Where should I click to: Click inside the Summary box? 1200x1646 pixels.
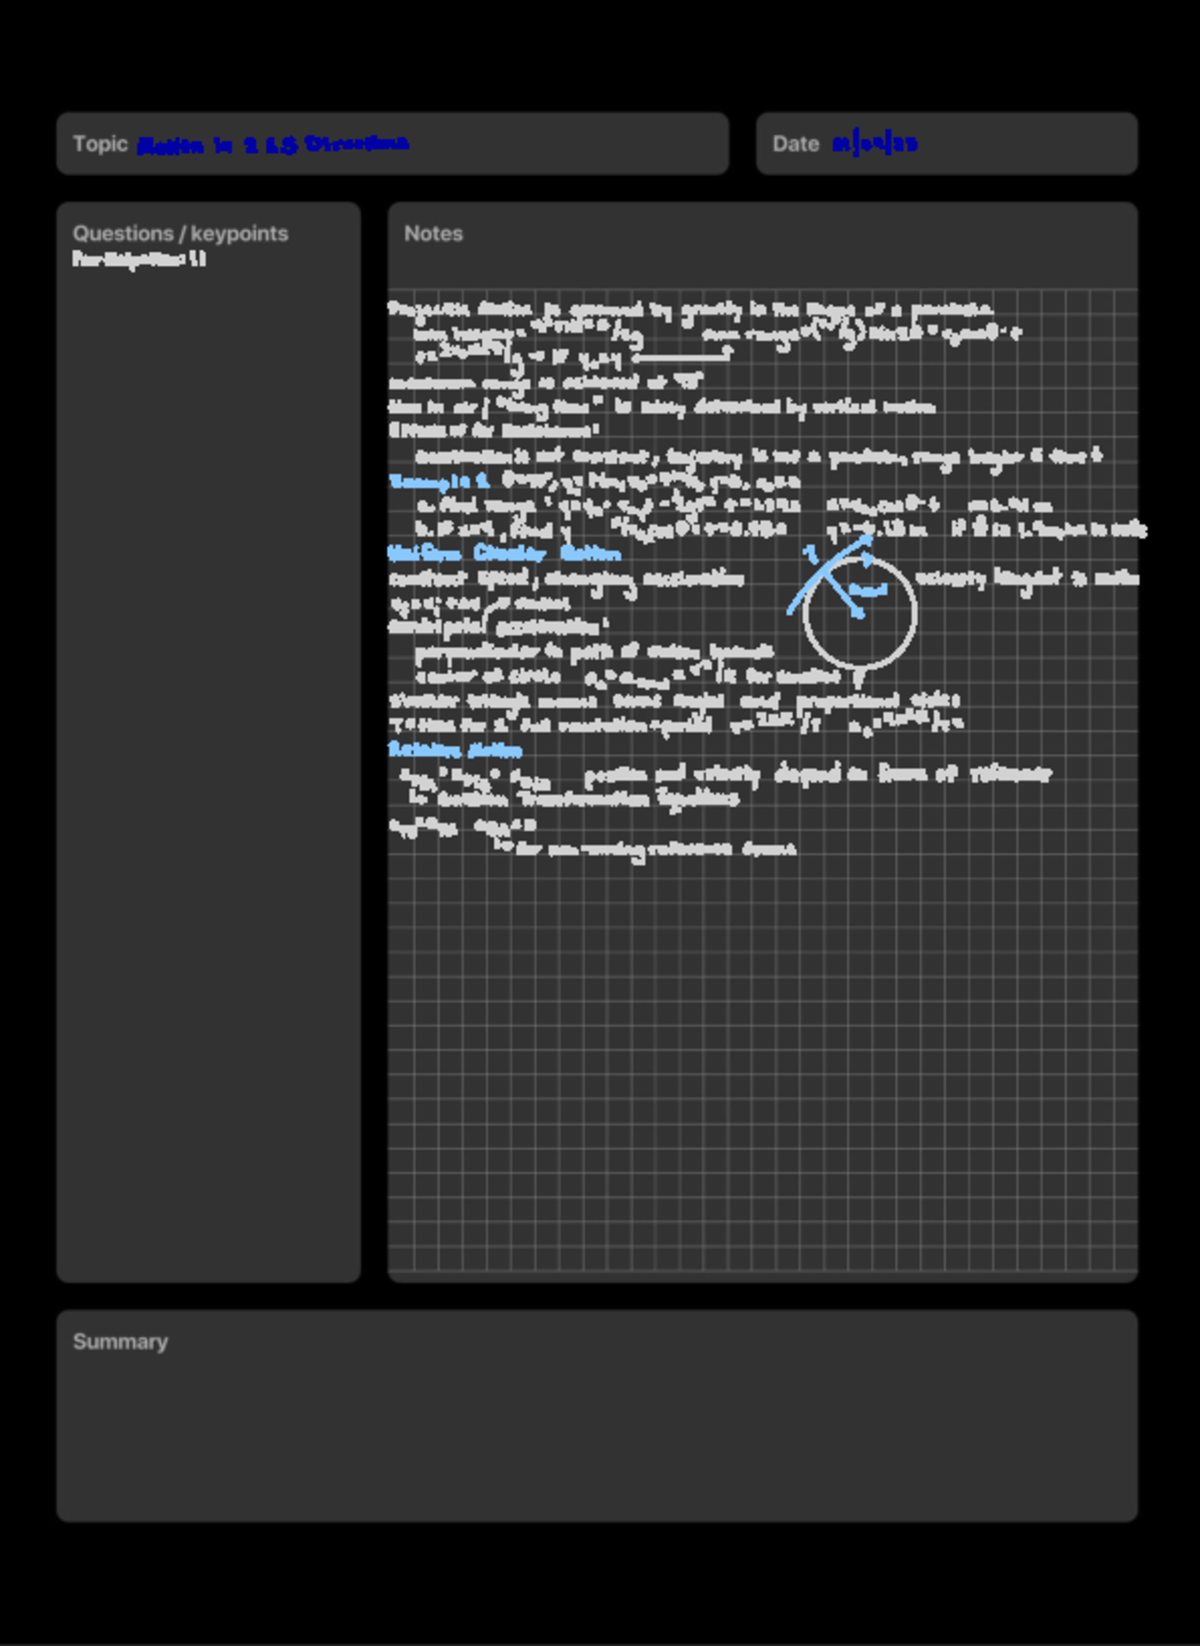pyautogui.click(x=597, y=1416)
